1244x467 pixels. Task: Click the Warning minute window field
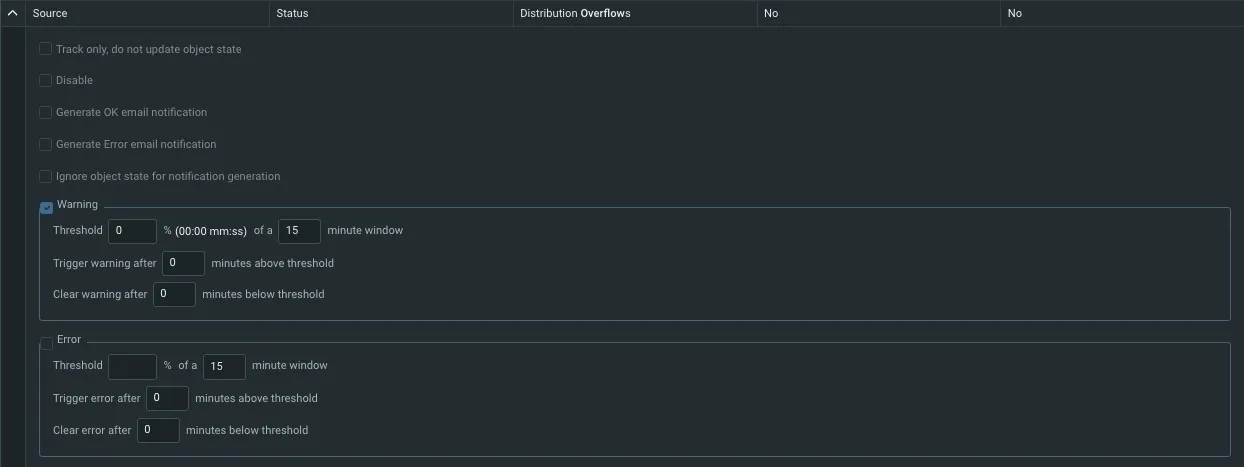pyautogui.click(x=300, y=231)
